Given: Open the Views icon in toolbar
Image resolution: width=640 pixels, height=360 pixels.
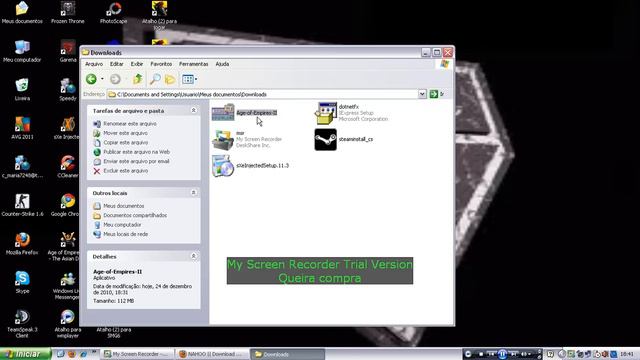Looking at the screenshot, I should pyautogui.click(x=188, y=79).
